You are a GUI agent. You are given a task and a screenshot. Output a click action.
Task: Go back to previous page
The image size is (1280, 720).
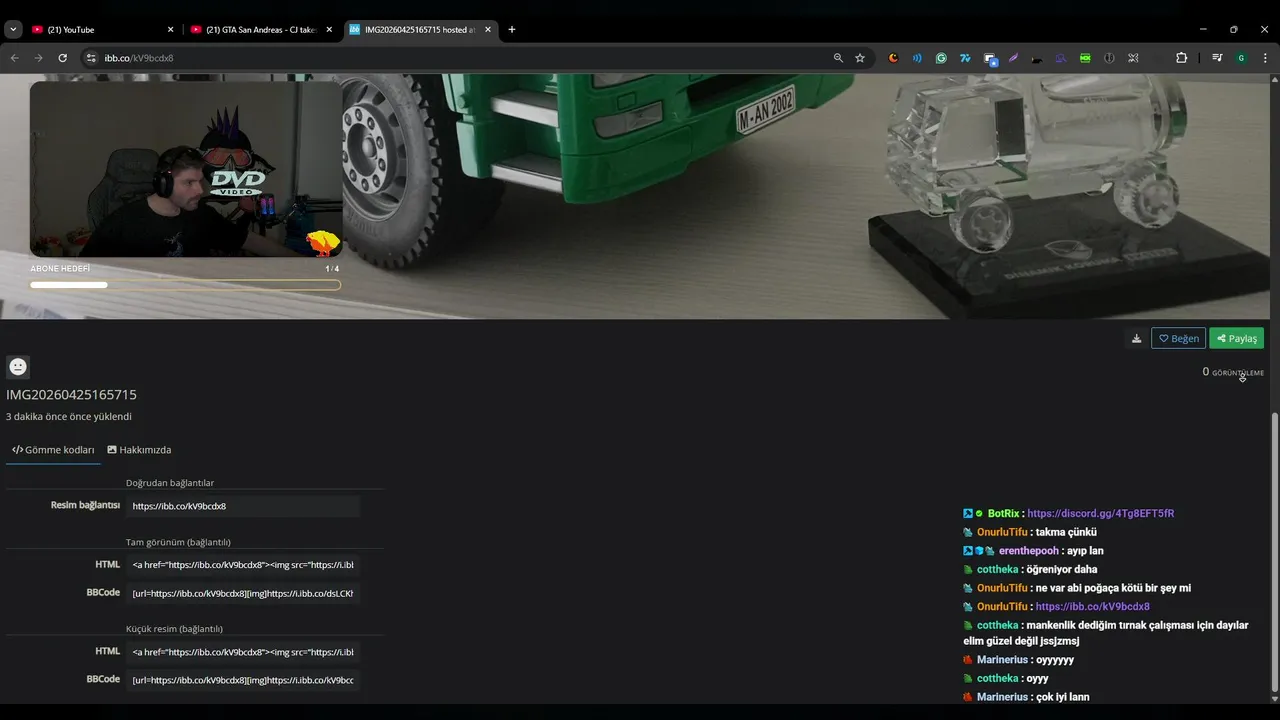14,58
